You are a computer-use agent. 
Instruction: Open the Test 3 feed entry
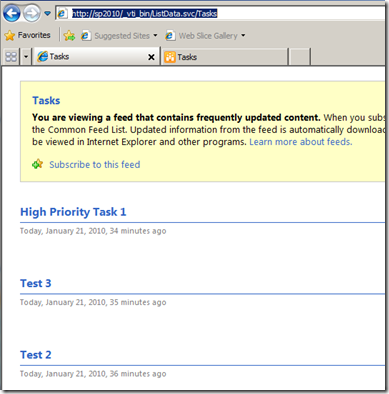pos(36,283)
